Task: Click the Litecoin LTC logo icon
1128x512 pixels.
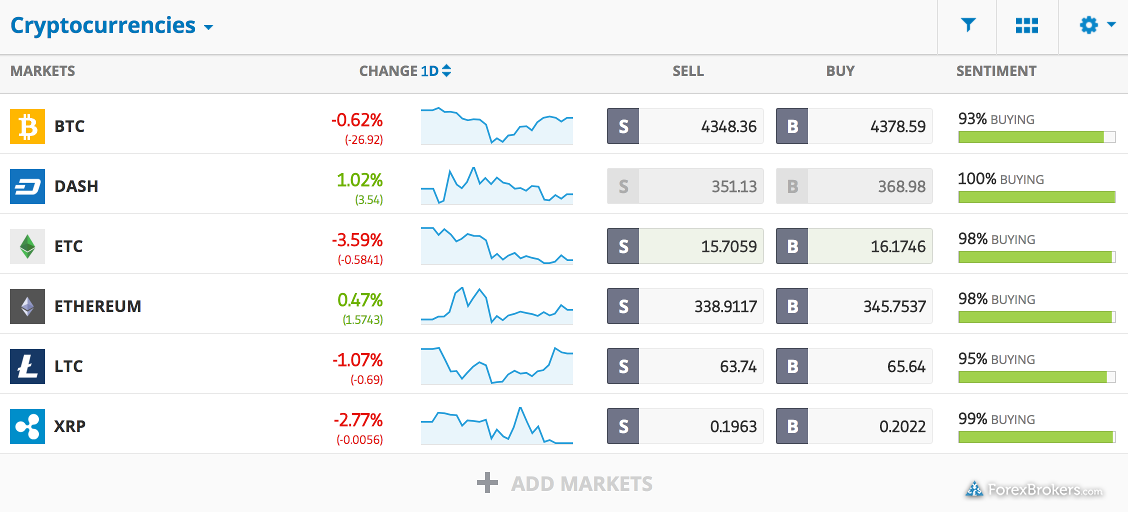Action: (27, 366)
